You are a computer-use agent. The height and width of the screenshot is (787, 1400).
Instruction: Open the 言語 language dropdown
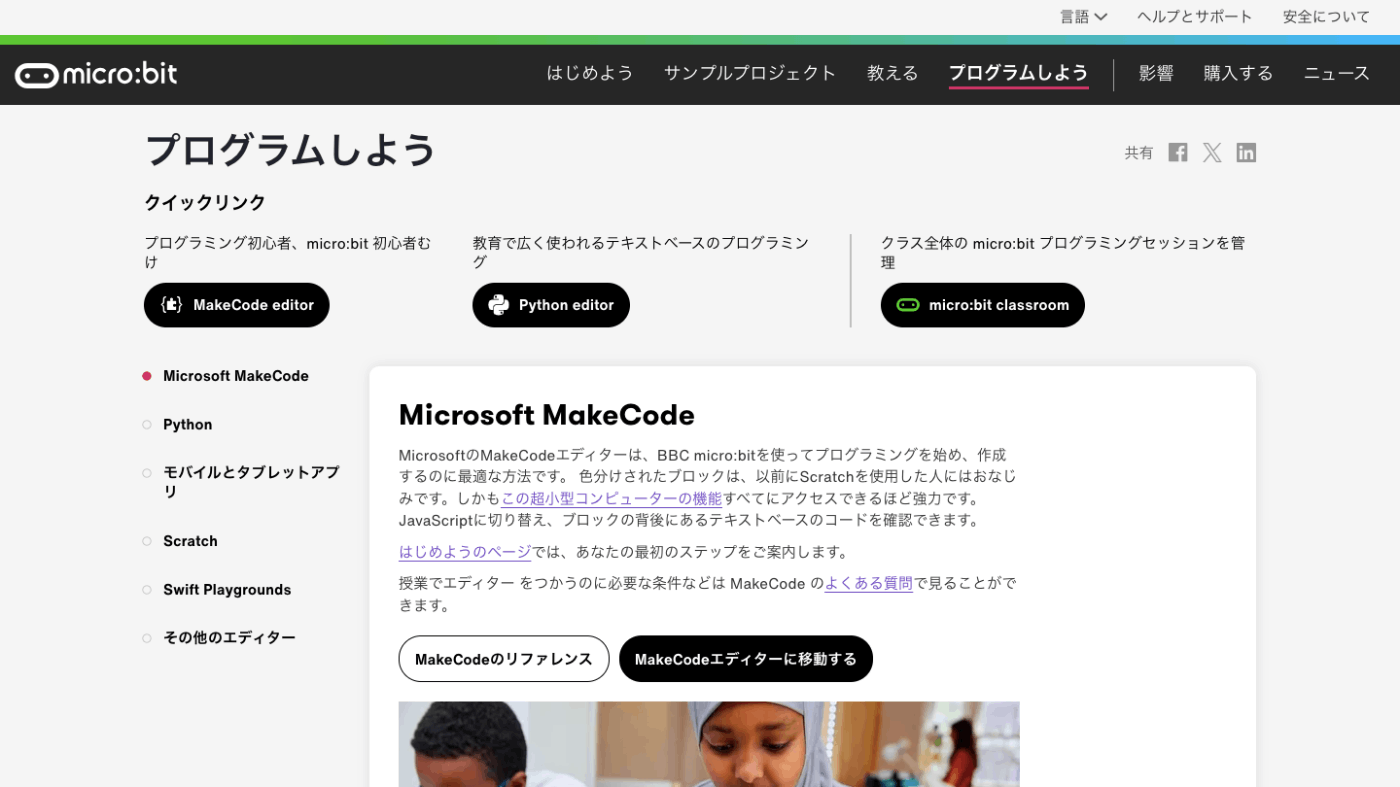coord(1084,17)
